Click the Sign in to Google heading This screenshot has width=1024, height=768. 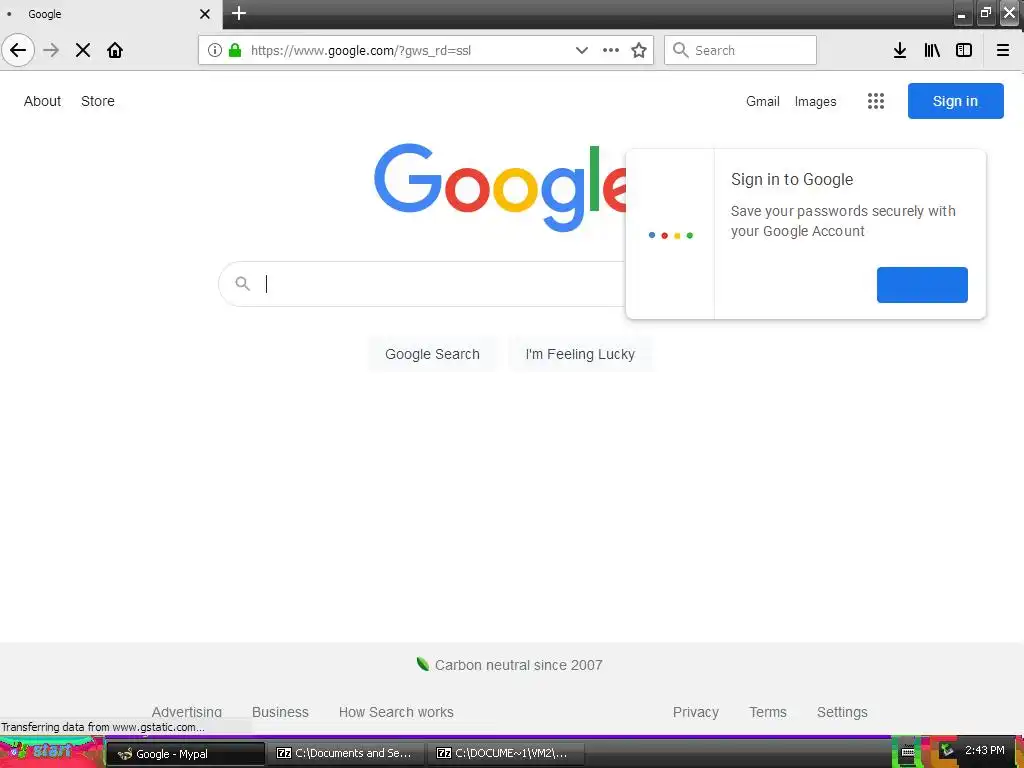[x=792, y=180]
